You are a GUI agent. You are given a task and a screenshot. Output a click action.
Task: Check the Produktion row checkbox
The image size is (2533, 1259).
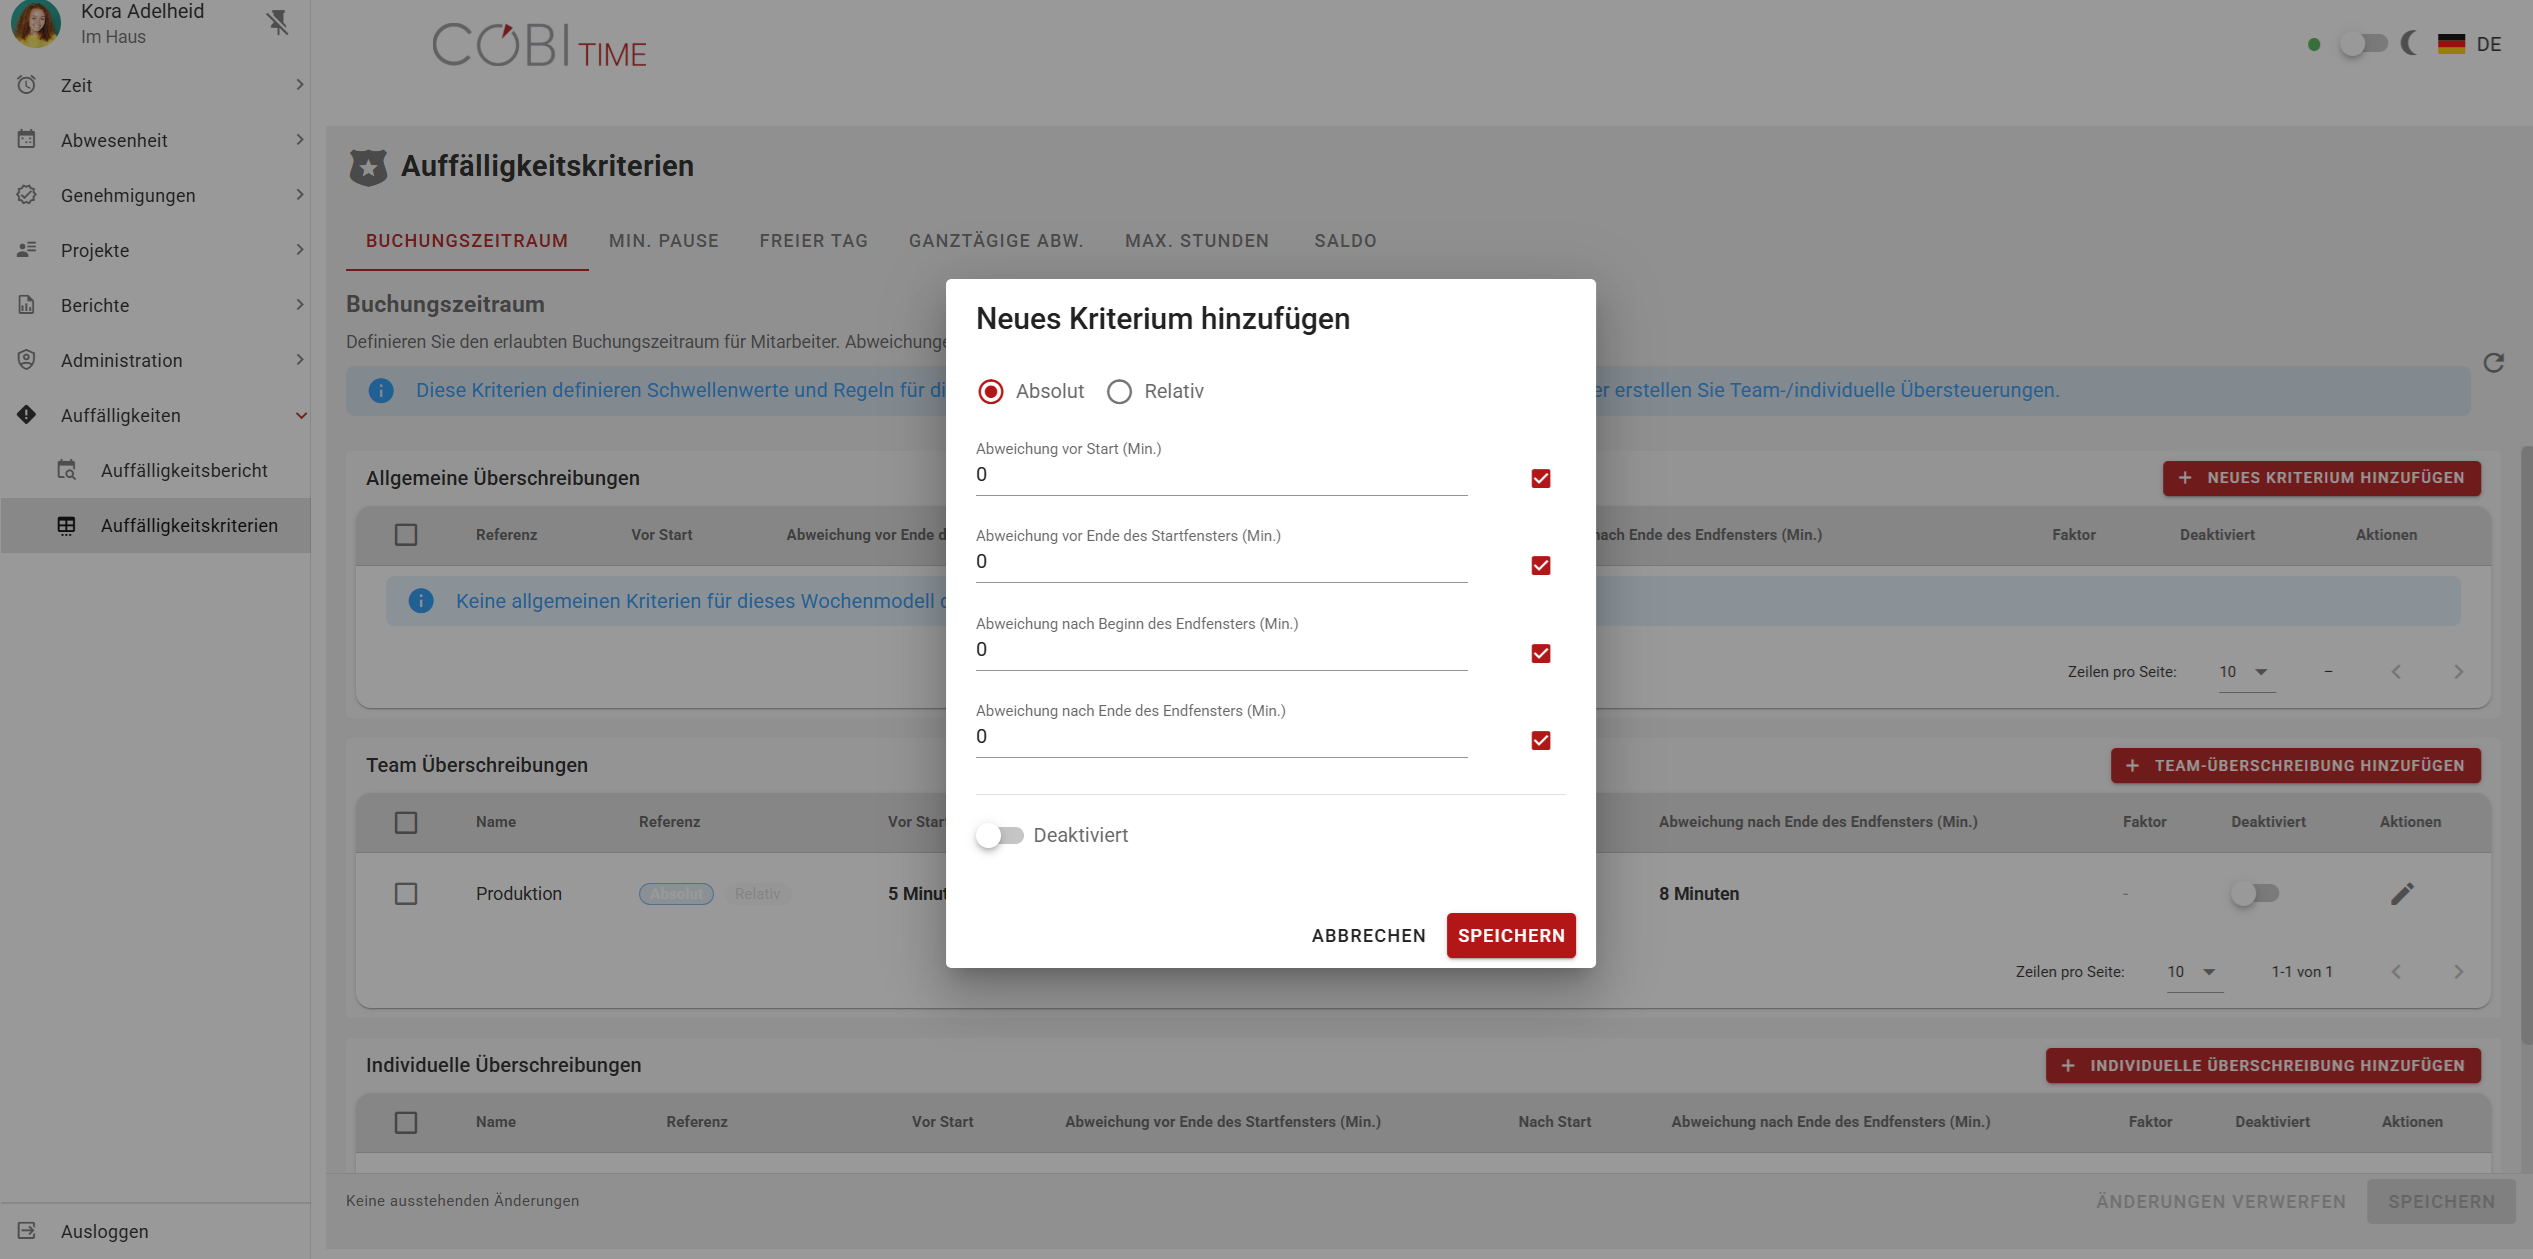[x=406, y=894]
